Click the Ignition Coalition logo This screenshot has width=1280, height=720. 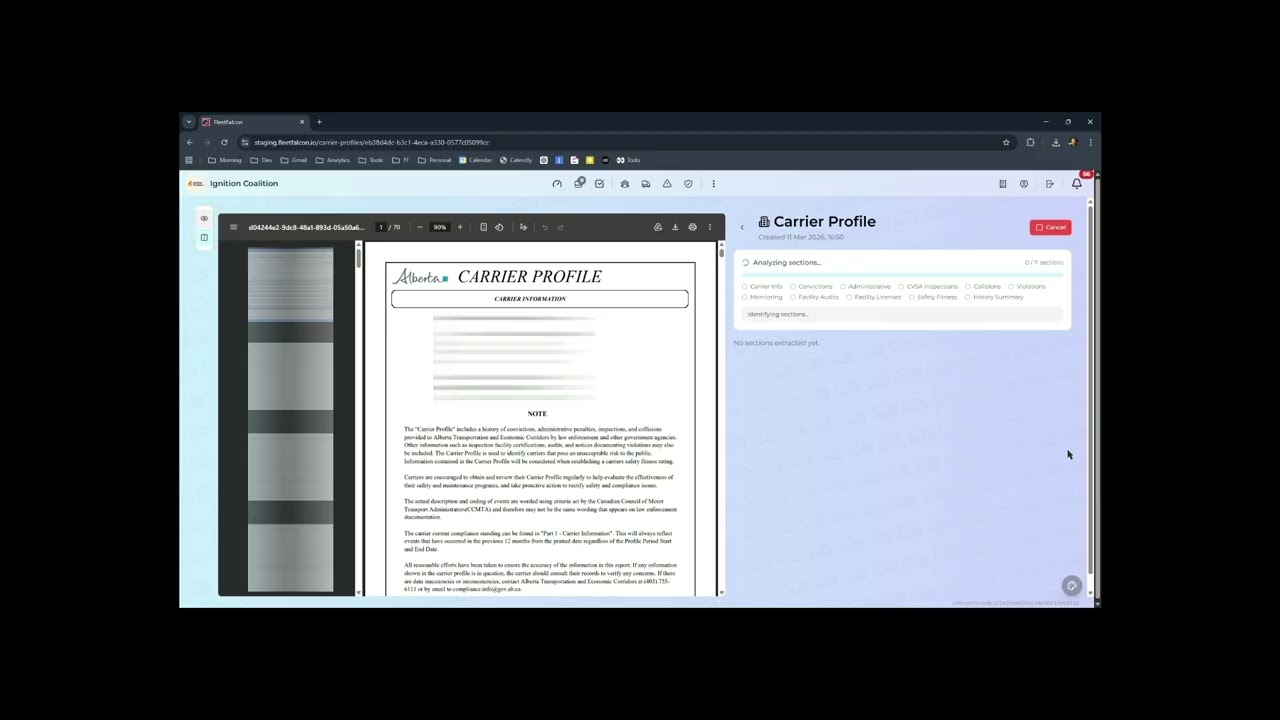(196, 184)
